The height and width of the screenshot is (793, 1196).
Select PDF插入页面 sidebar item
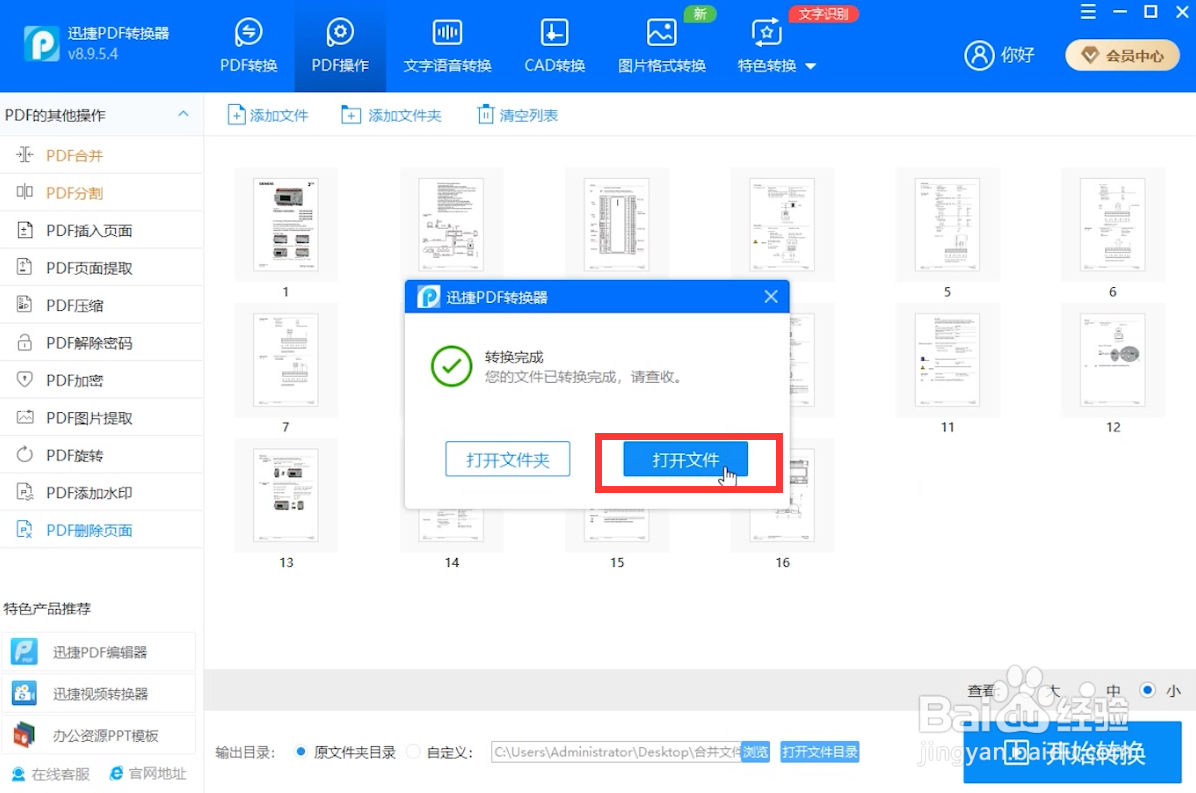[101, 230]
